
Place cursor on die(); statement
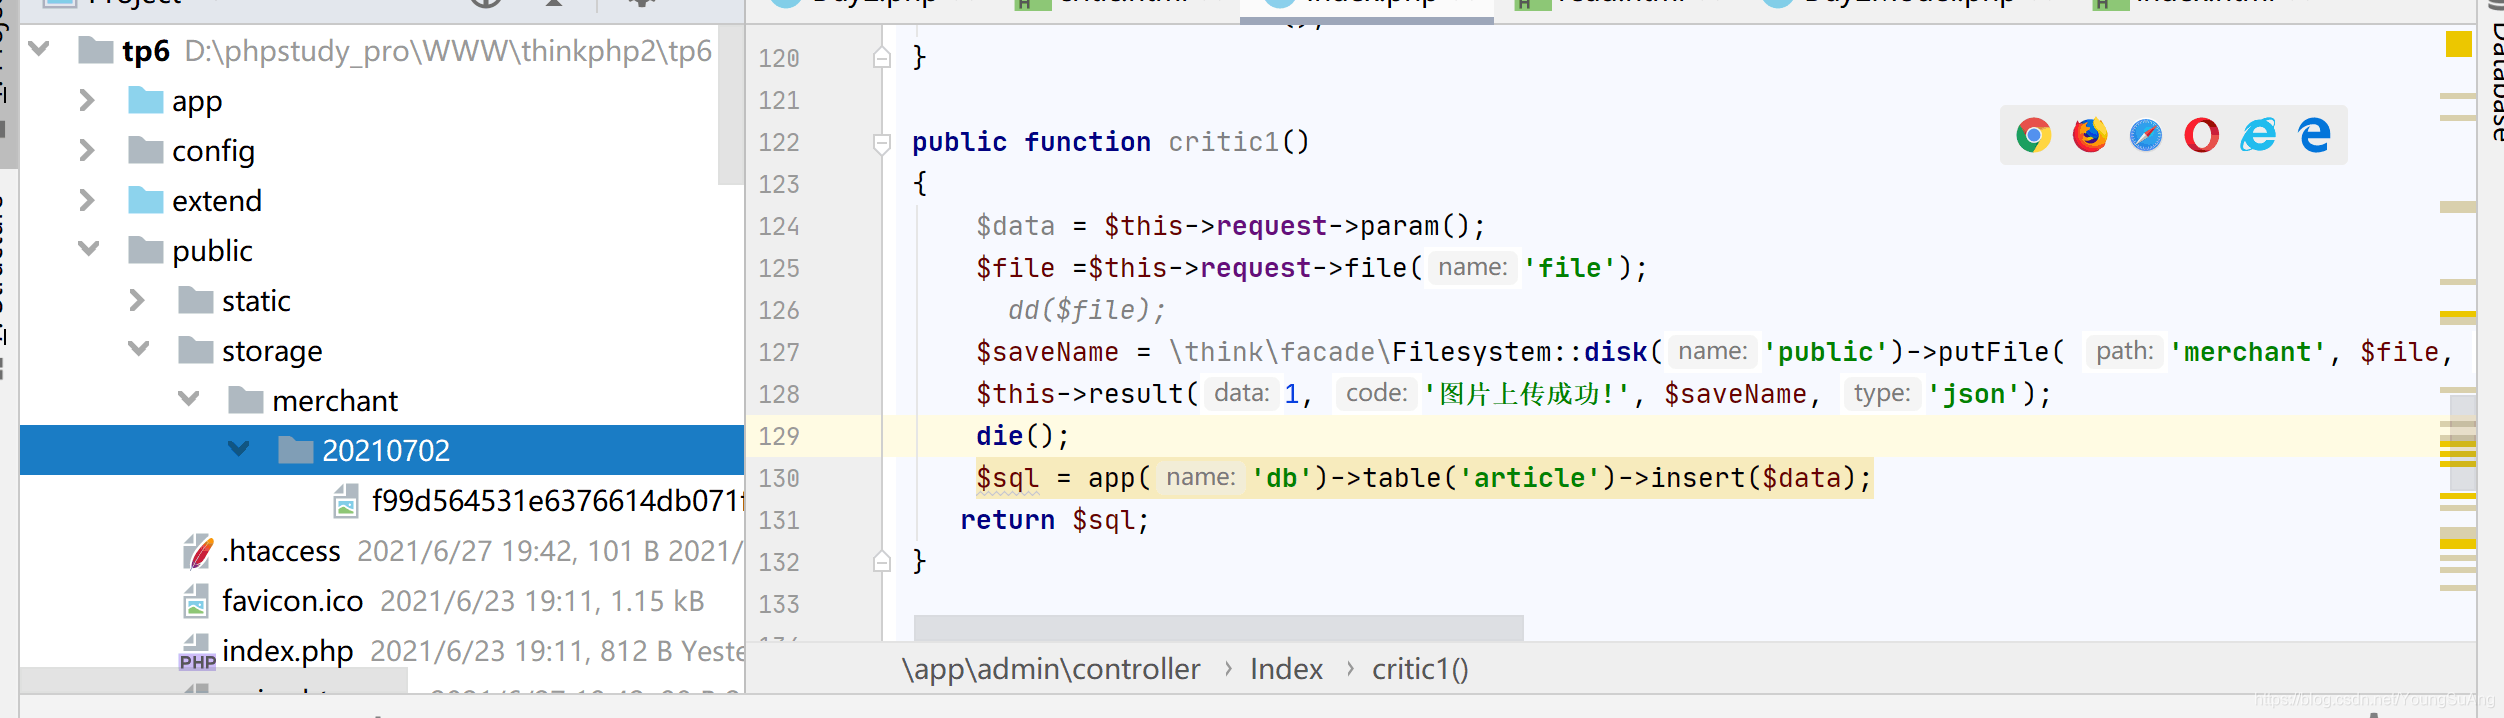coord(1022,436)
